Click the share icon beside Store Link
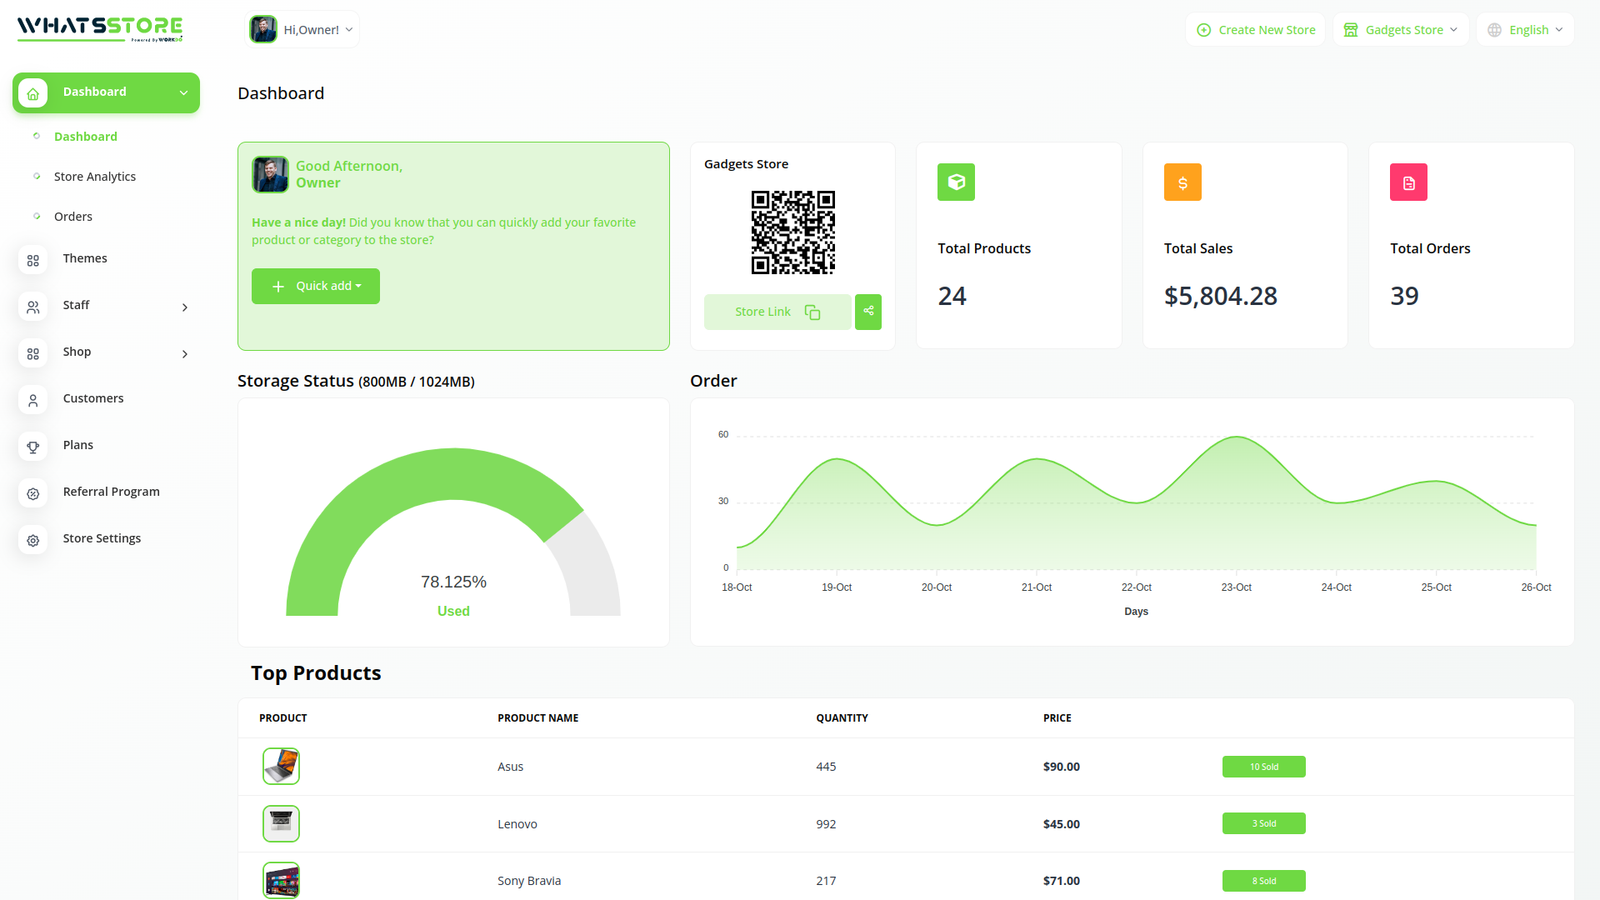 pyautogui.click(x=868, y=312)
